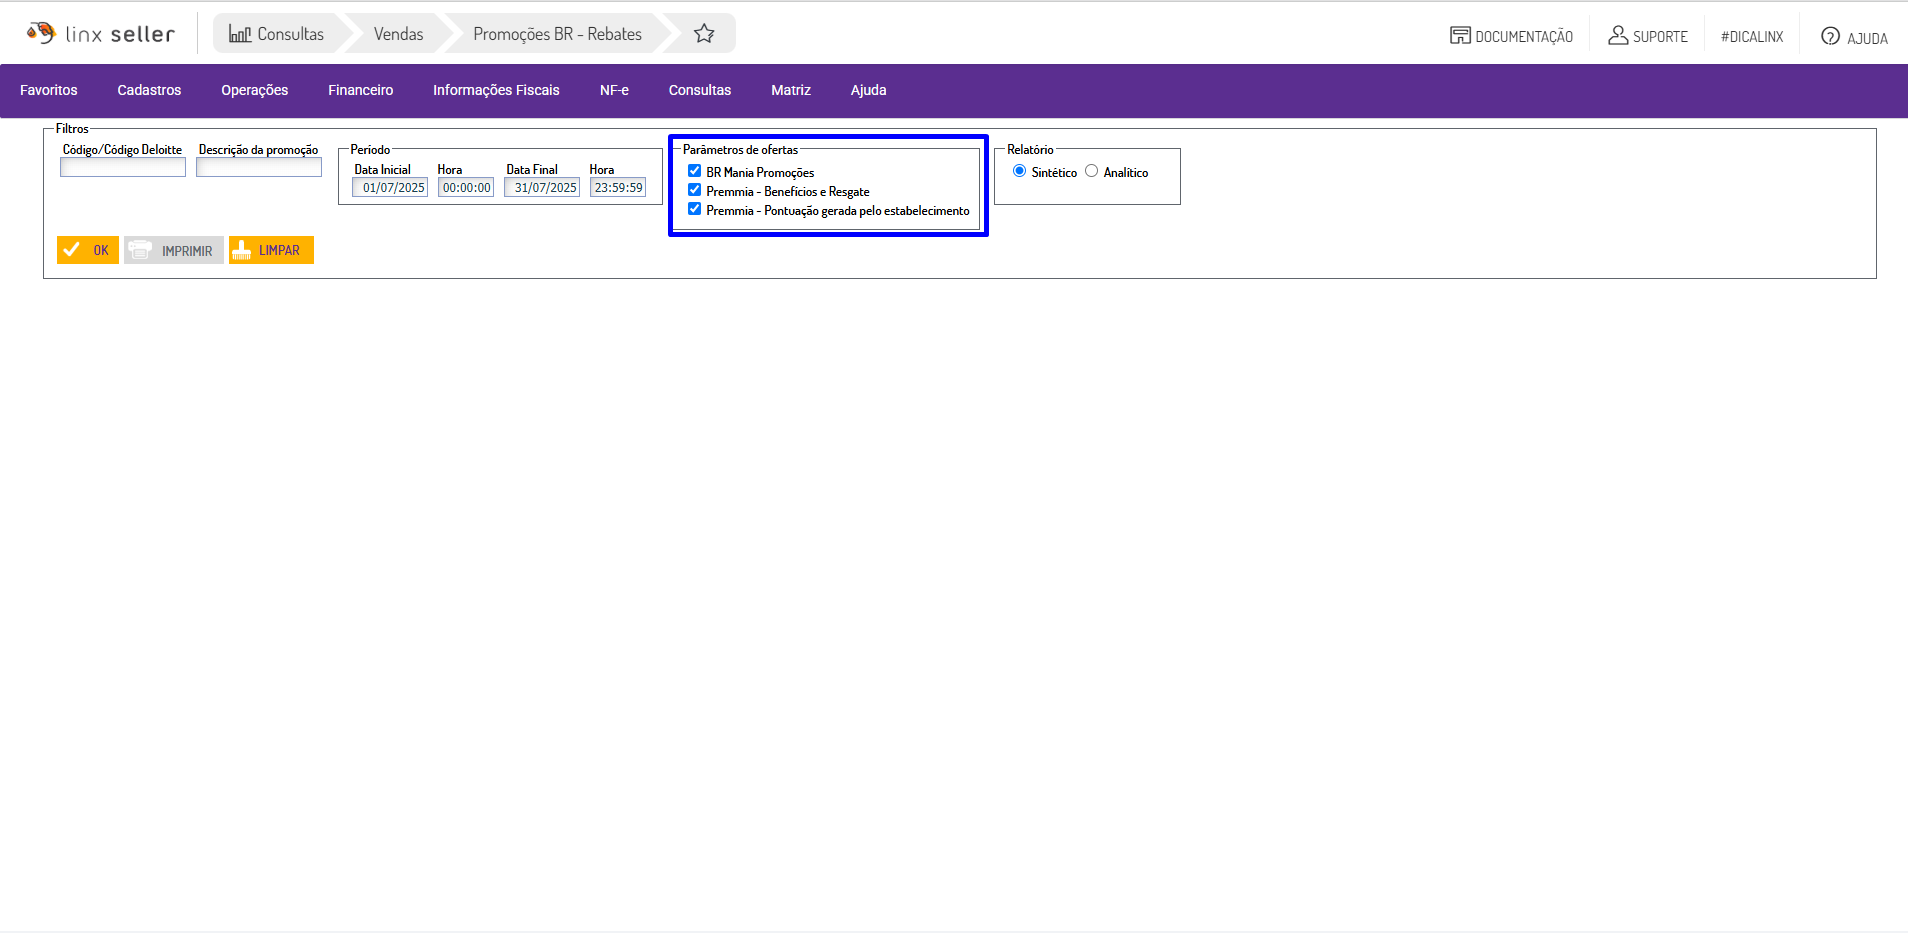Click the Código/Código Deloitte input field
Viewport: 1908px width, 933px height.
[x=123, y=168]
